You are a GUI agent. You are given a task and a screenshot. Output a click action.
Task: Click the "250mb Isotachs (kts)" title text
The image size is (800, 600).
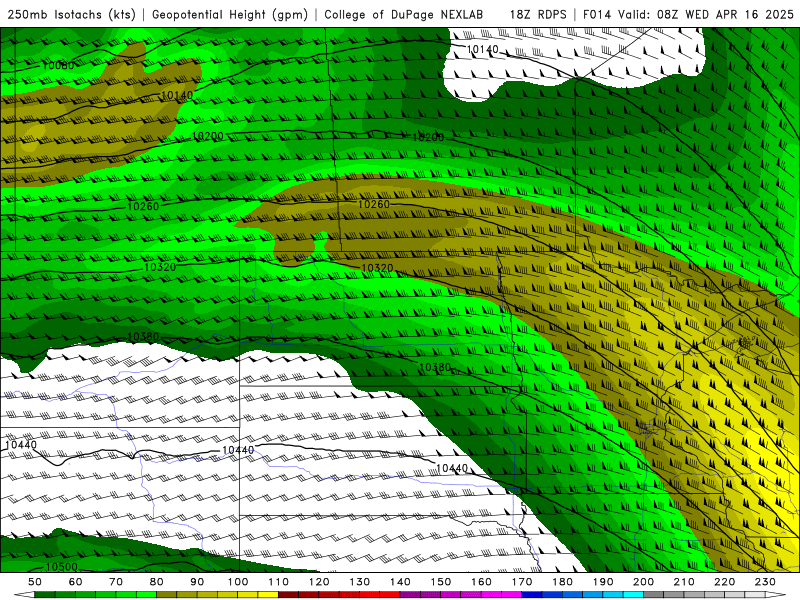pyautogui.click(x=71, y=14)
